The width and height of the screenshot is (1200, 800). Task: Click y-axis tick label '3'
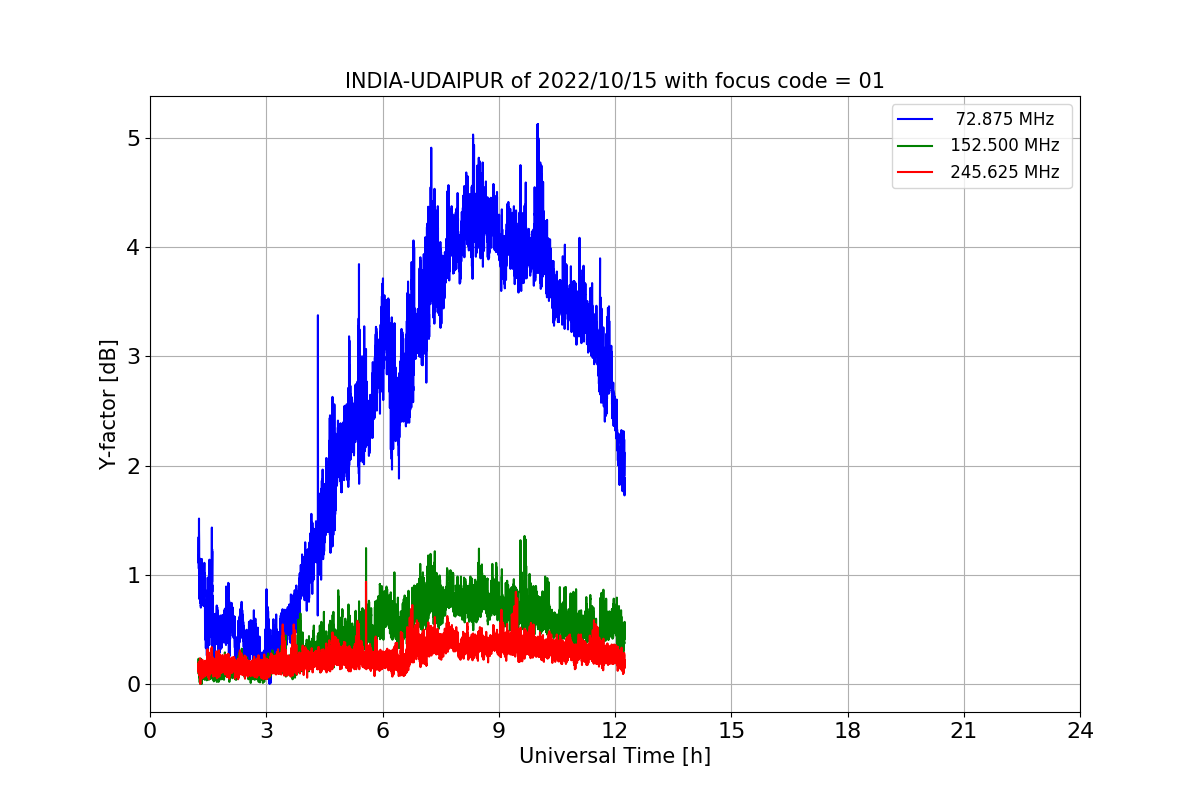click(134, 357)
